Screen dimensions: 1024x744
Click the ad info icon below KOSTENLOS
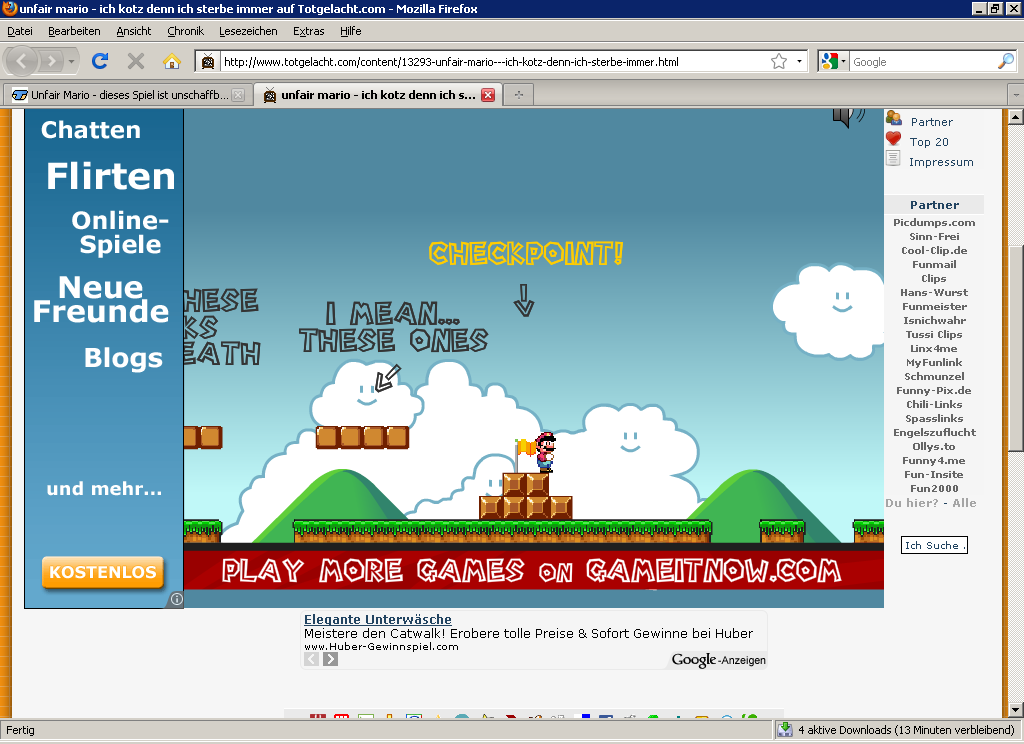click(176, 599)
